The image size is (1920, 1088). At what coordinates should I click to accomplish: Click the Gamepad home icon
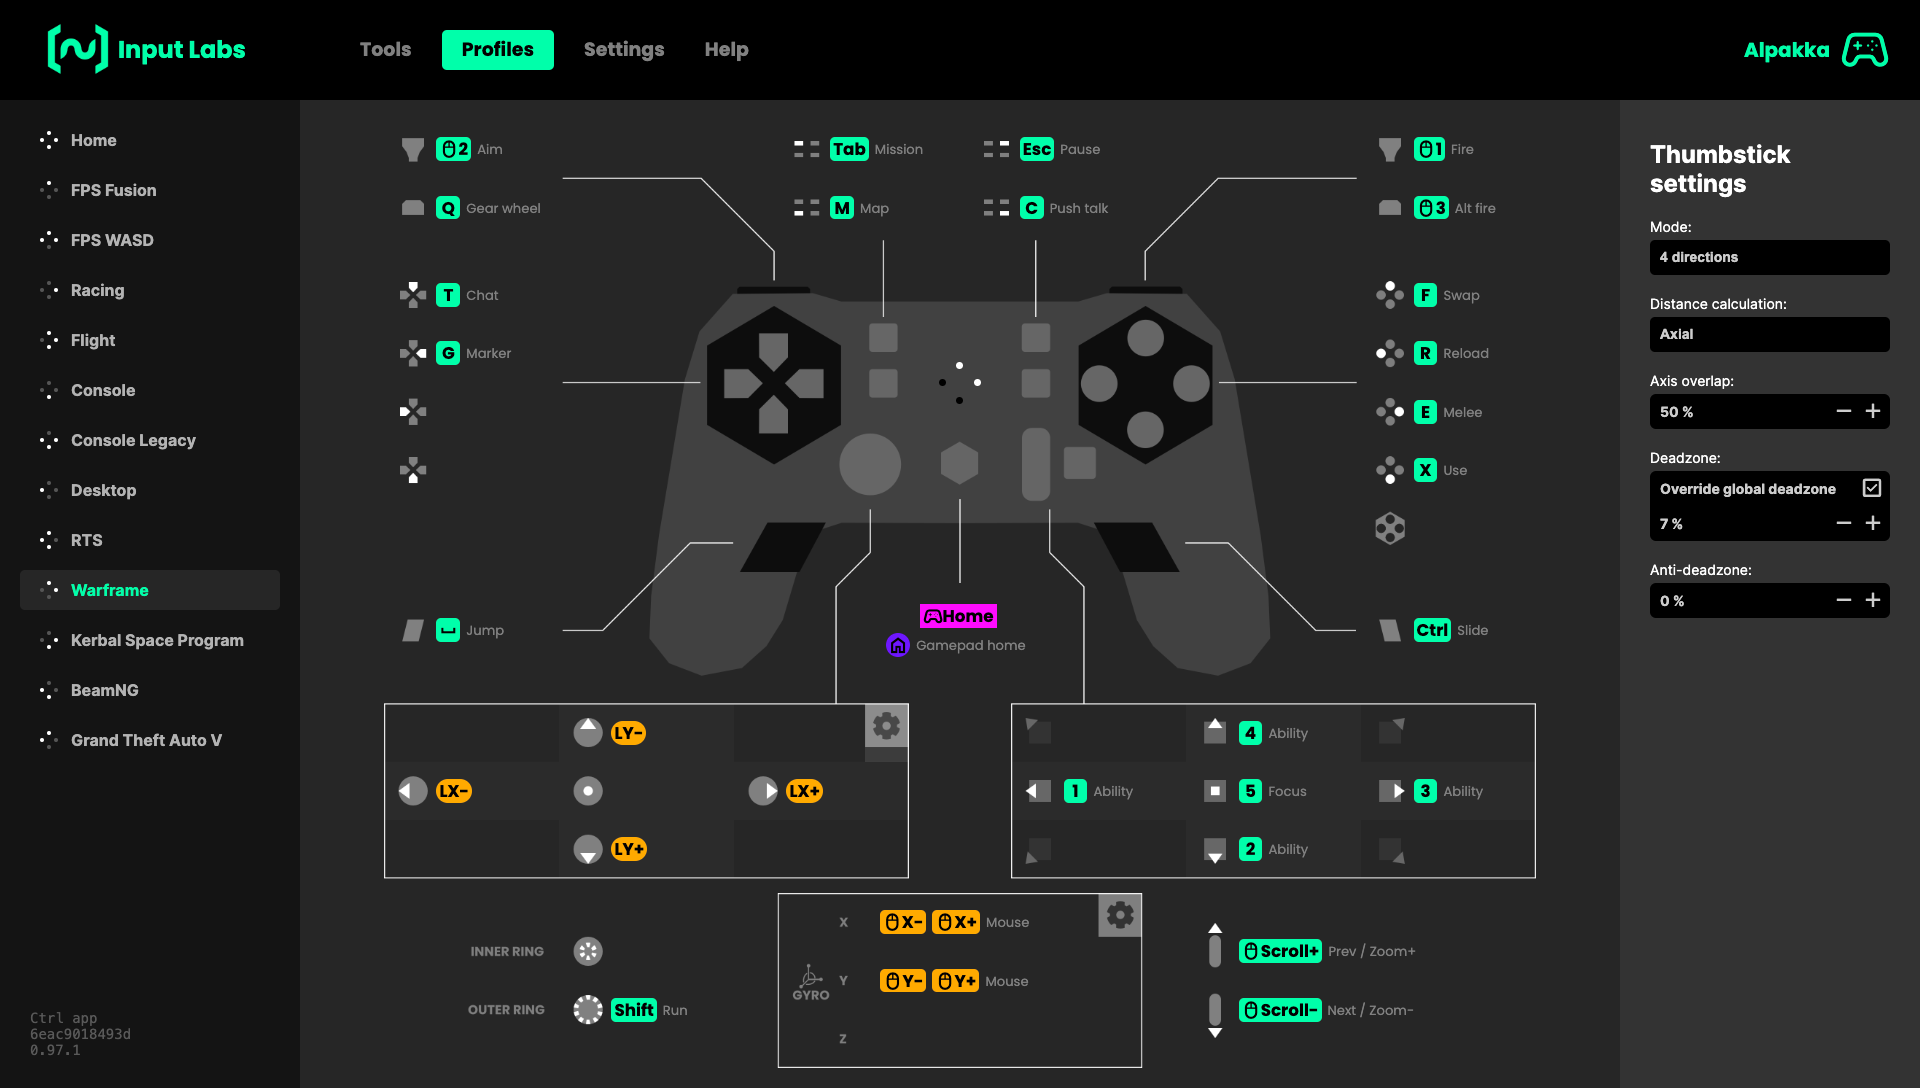coord(897,645)
